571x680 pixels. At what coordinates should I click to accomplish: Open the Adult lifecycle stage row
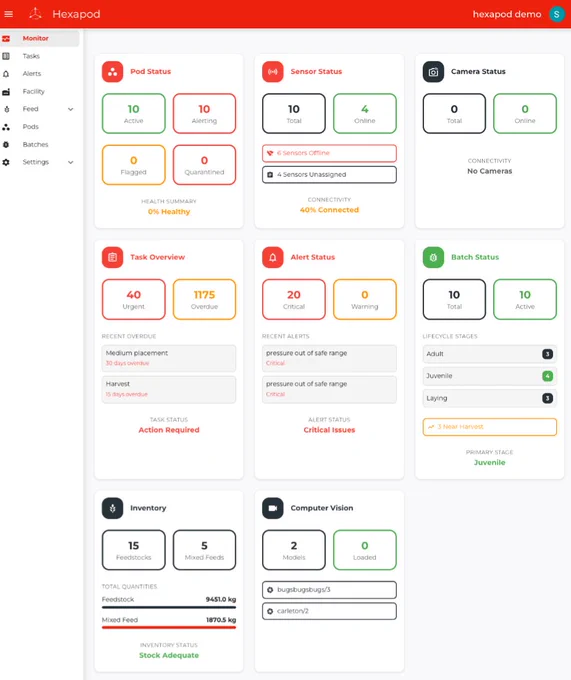tap(489, 354)
